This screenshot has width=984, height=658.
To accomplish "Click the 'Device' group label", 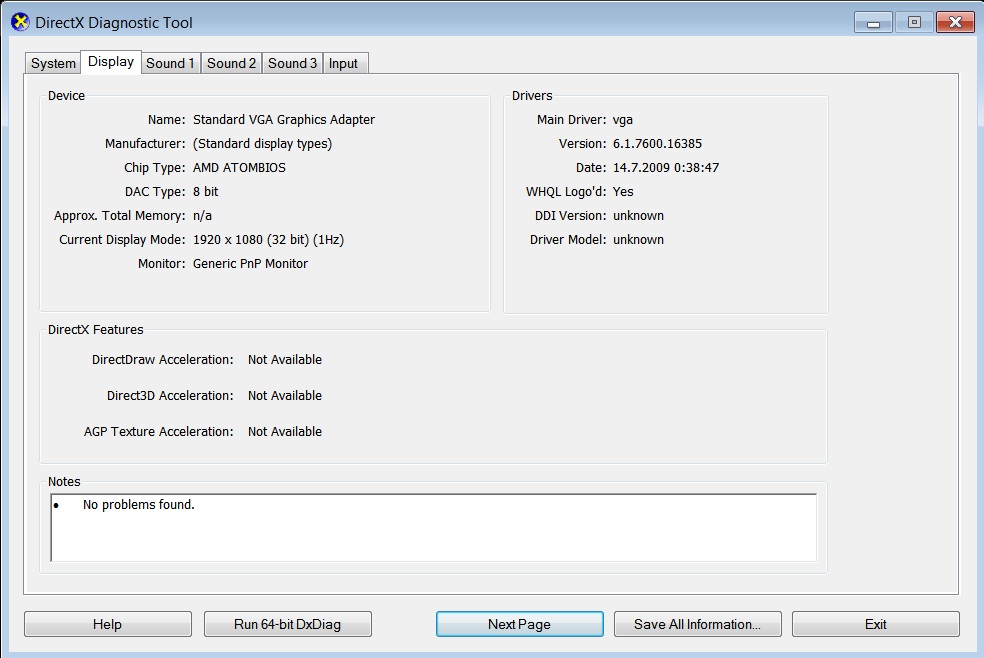I will (67, 95).
